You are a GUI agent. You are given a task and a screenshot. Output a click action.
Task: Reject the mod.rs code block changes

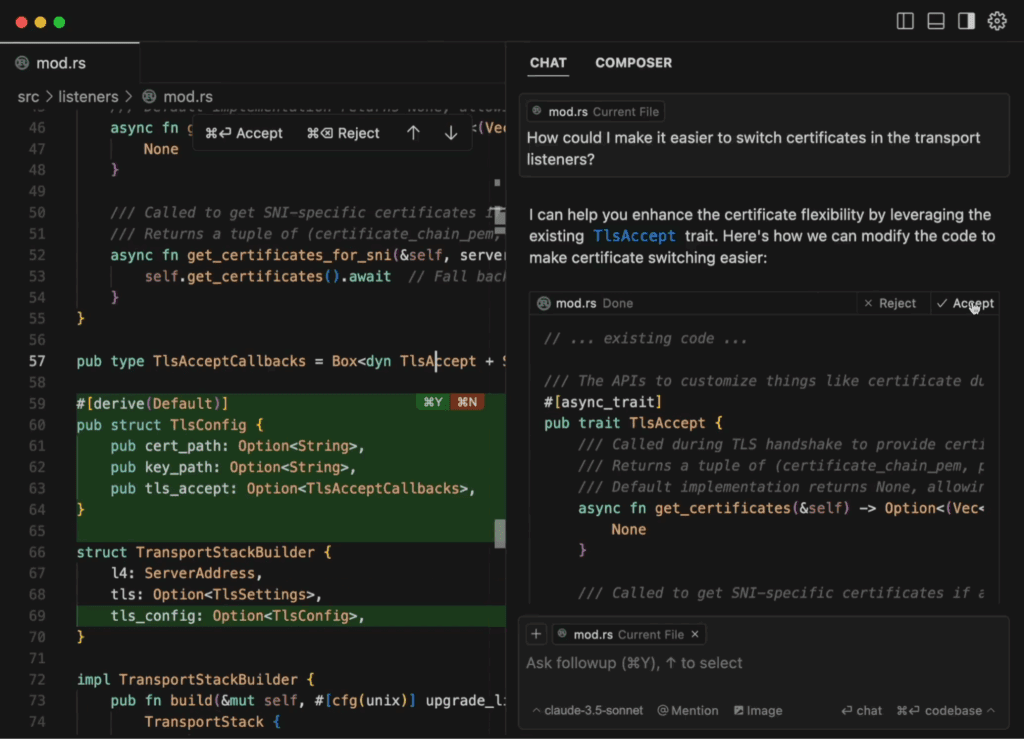click(x=889, y=303)
